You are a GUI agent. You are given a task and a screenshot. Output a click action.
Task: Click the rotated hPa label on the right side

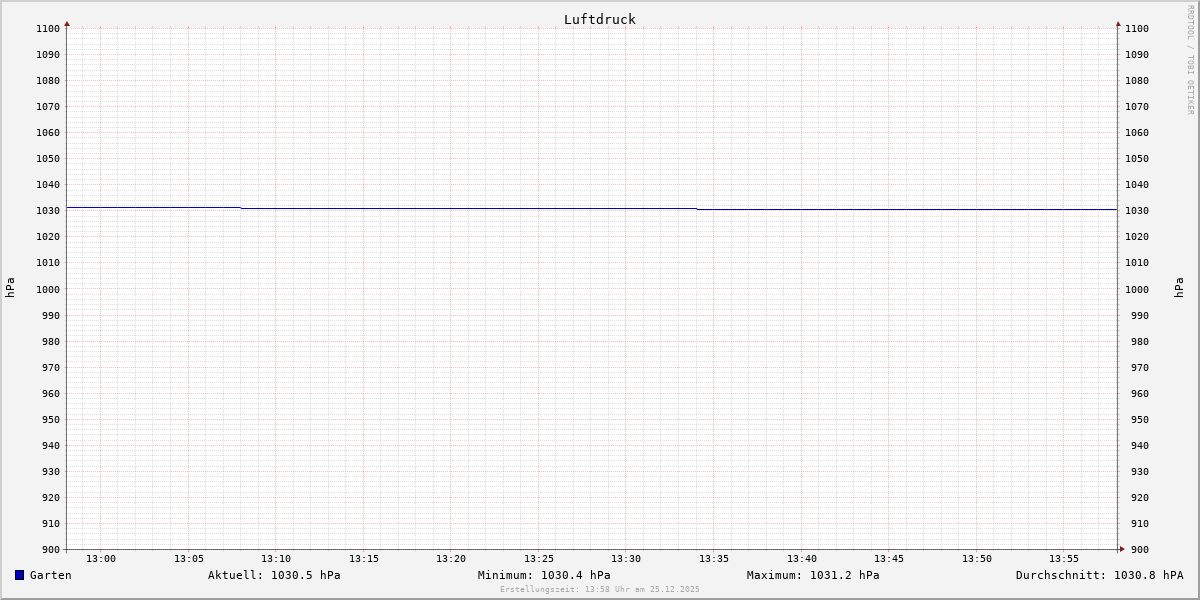click(1179, 288)
